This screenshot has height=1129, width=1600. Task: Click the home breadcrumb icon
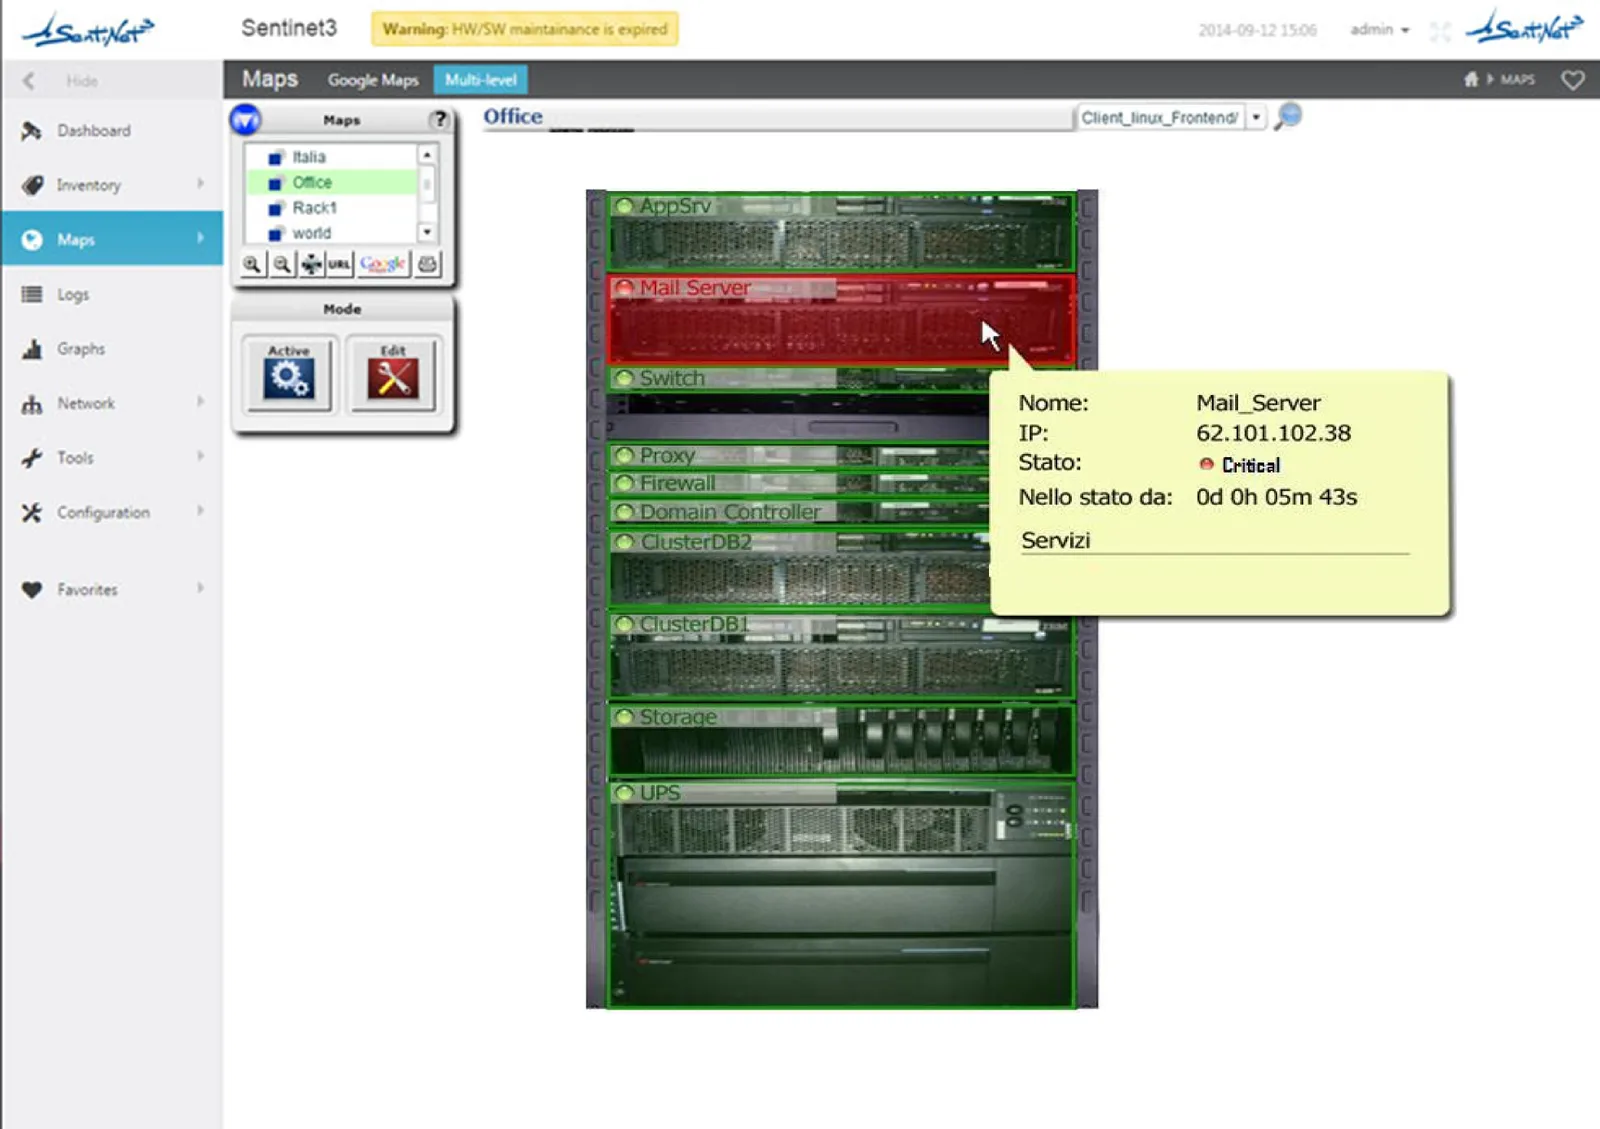point(1471,79)
